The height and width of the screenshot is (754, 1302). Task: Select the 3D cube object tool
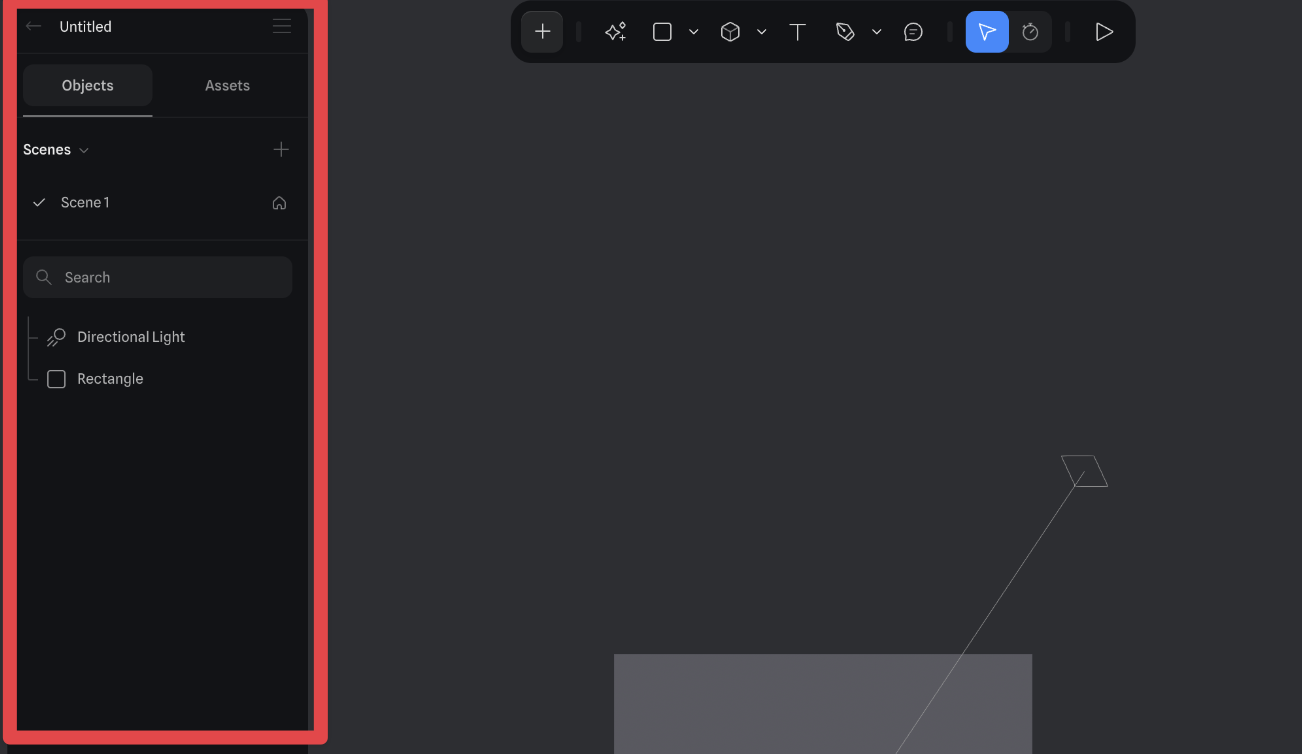(x=730, y=32)
